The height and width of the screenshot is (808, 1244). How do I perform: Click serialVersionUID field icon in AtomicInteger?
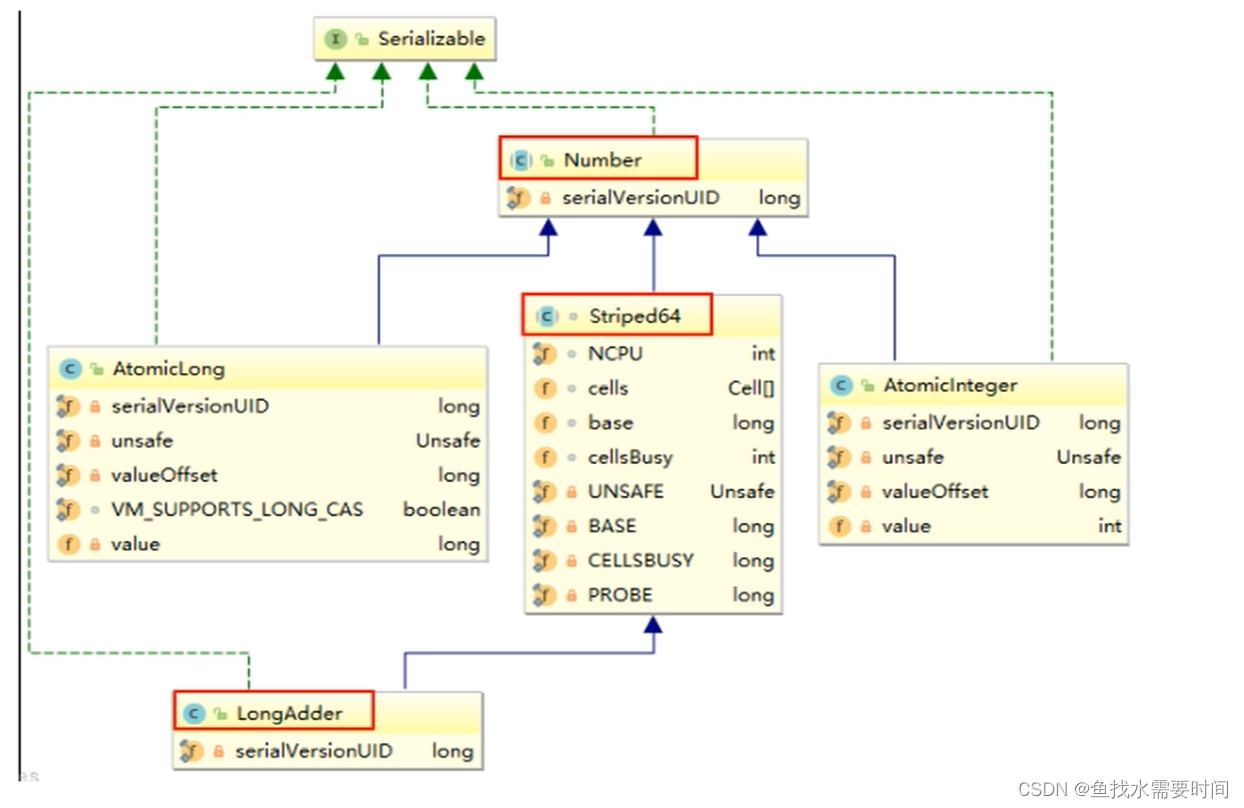[839, 423]
